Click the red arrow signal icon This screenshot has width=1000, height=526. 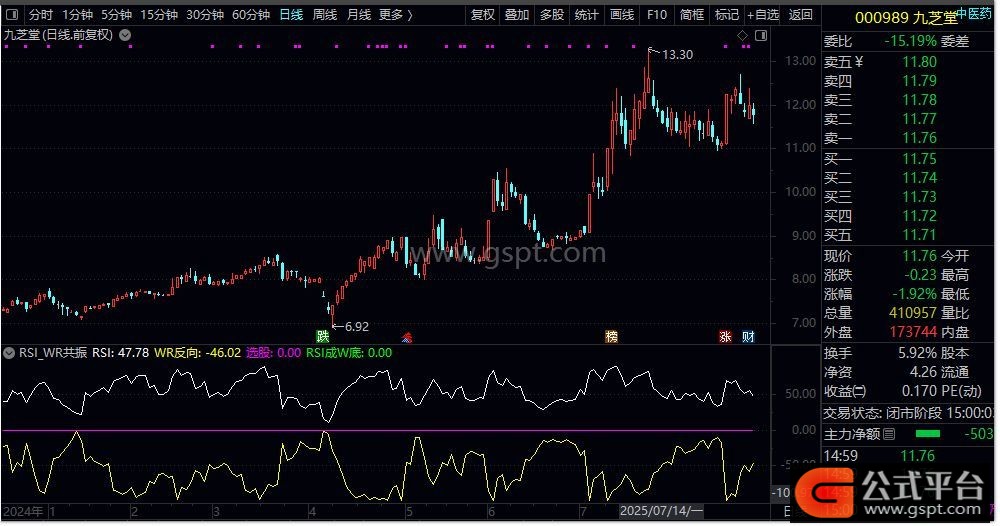(406, 337)
